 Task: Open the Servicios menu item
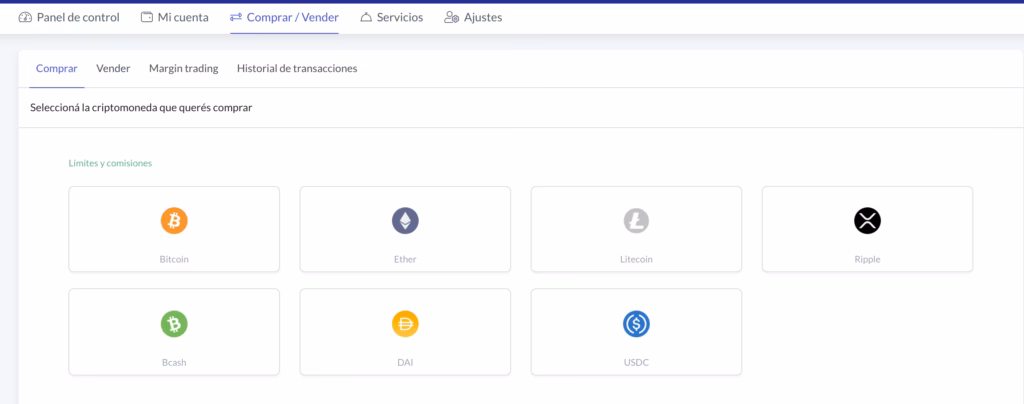[x=391, y=18]
